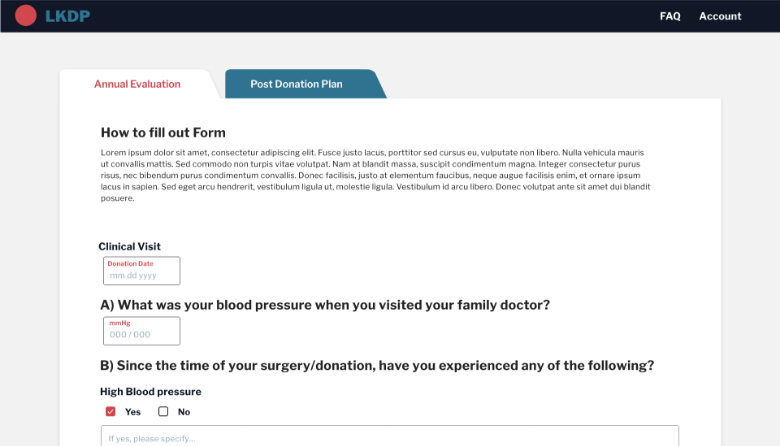Click question B about surgery/donation
The width and height of the screenshot is (780, 446).
click(377, 365)
